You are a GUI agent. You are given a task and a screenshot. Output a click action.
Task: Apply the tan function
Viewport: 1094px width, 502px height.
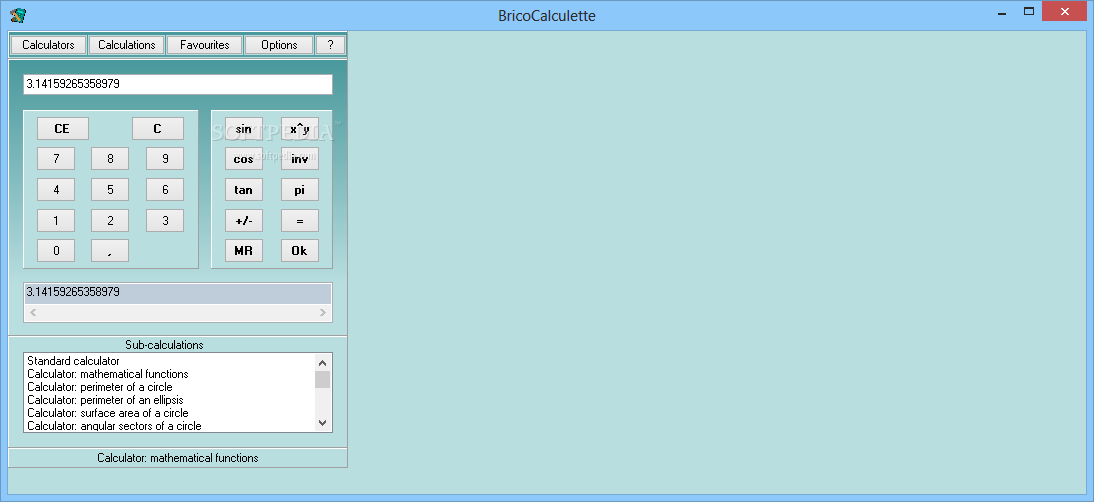click(243, 190)
